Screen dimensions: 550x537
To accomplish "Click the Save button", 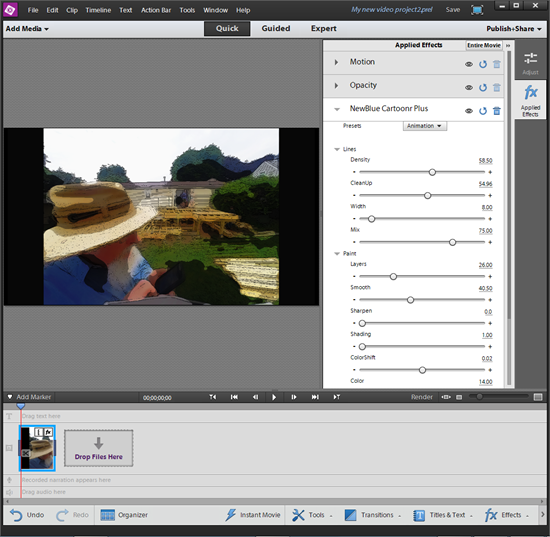I will (x=453, y=10).
